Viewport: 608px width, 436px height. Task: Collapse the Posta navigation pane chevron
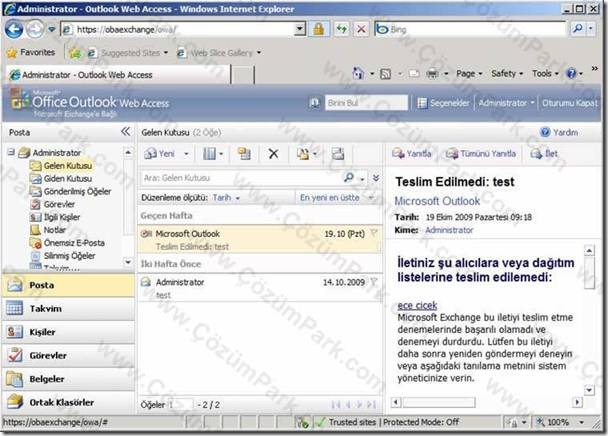pyautogui.click(x=125, y=132)
